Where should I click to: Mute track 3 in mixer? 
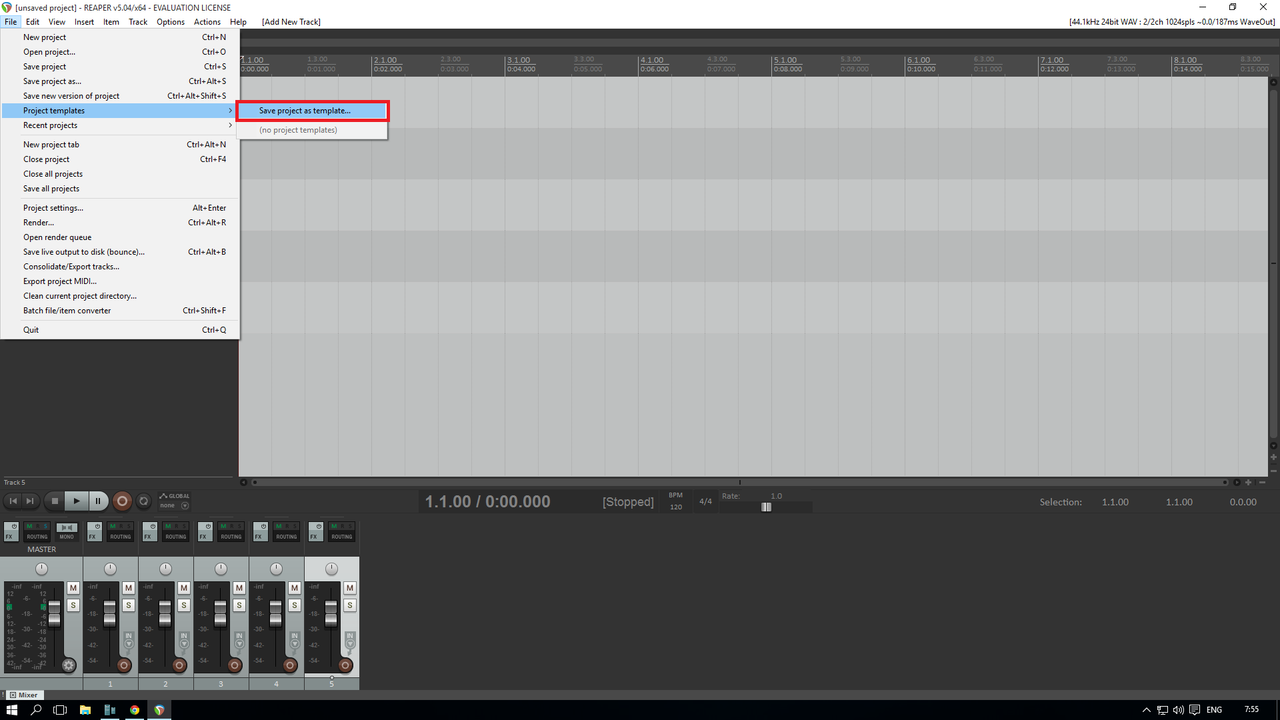(239, 588)
